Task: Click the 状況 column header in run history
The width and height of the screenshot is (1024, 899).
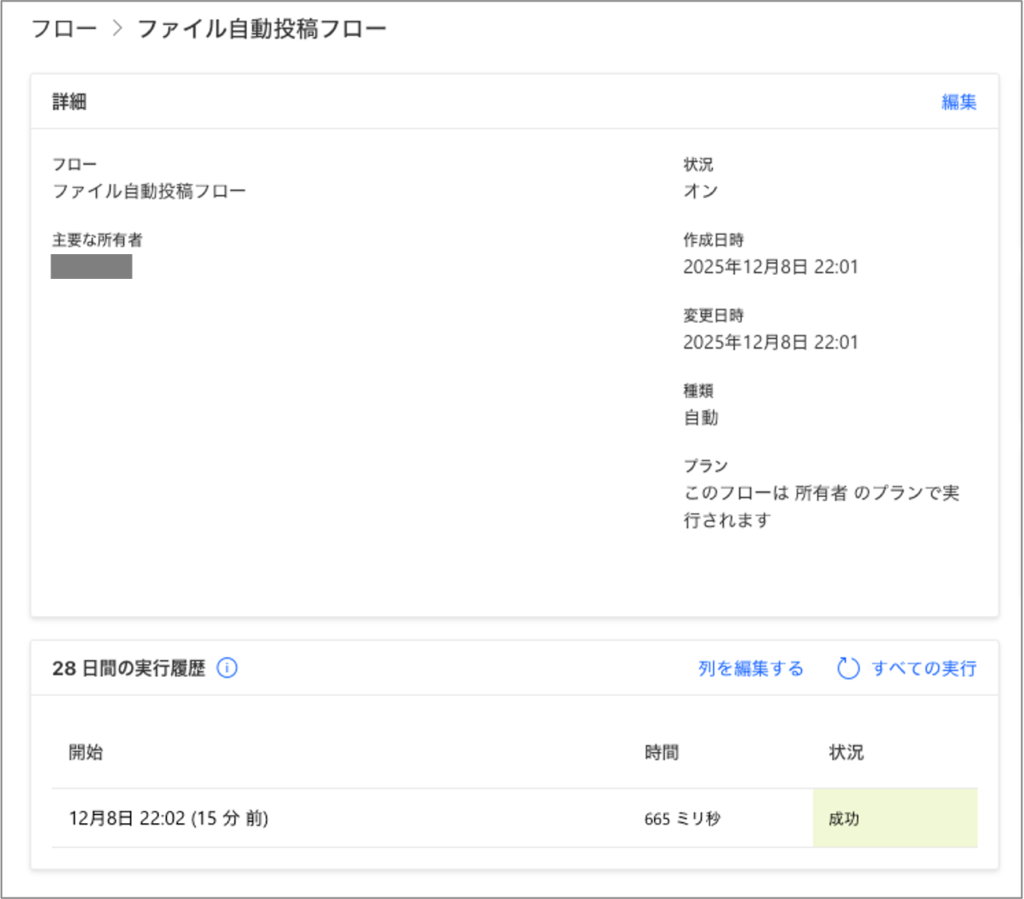Action: tap(845, 752)
